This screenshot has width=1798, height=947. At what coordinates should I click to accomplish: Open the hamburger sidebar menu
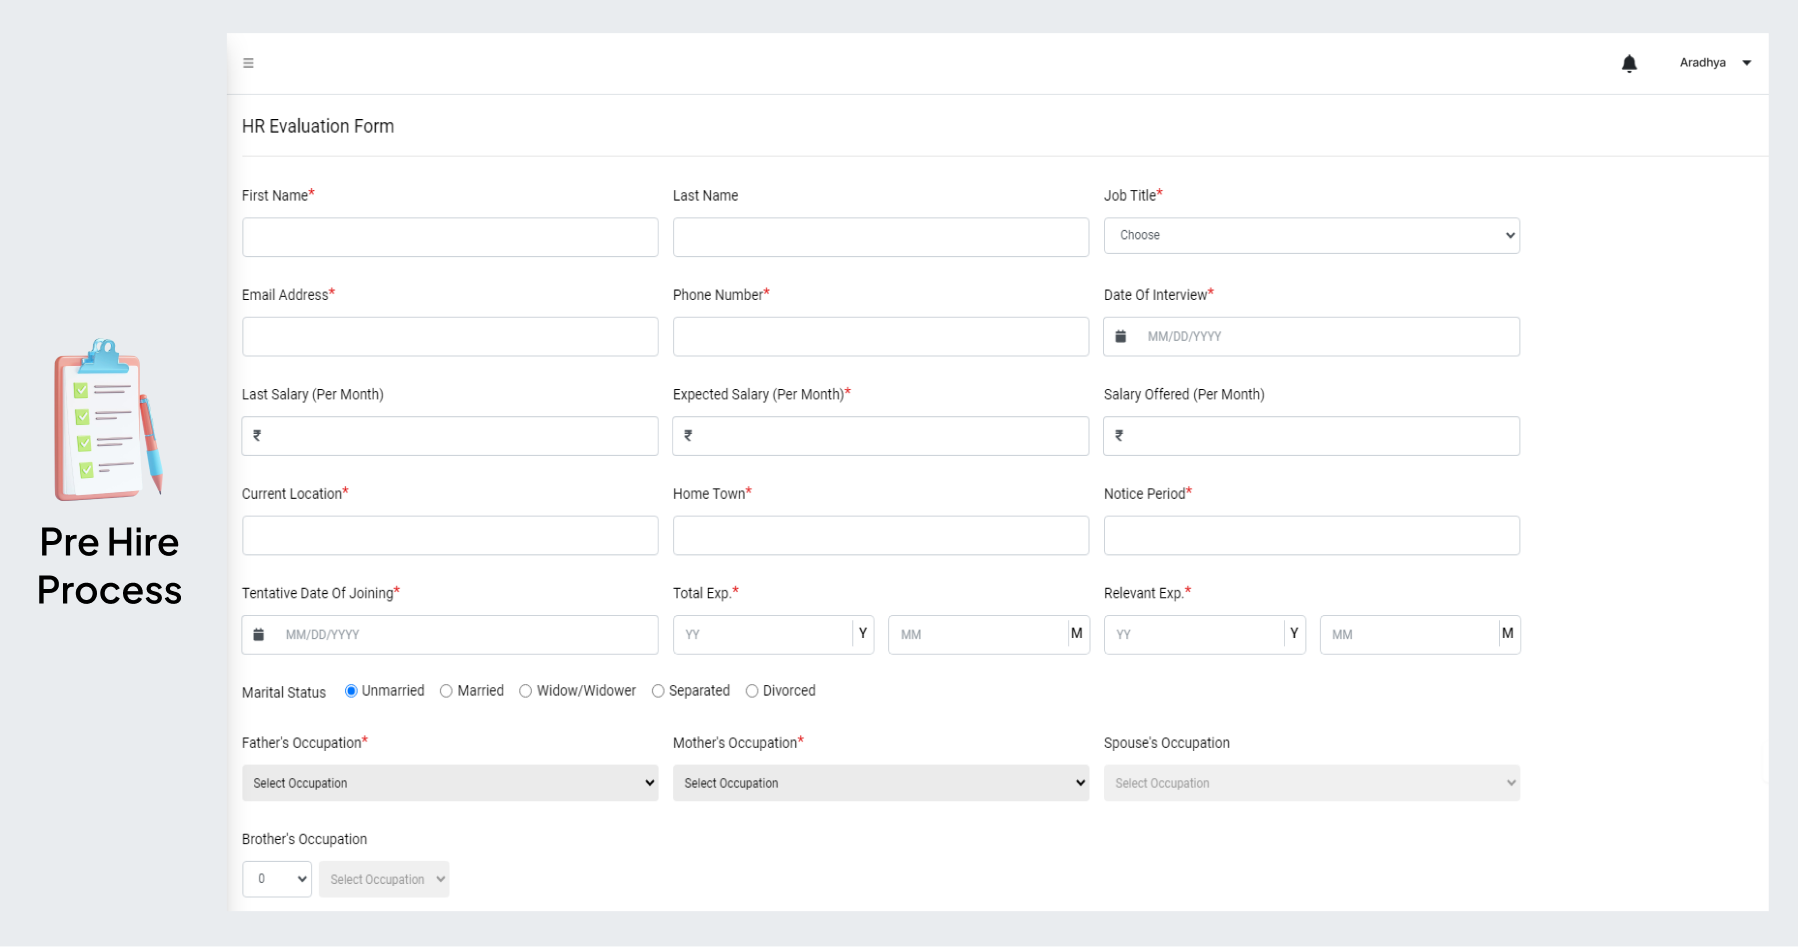(x=248, y=63)
